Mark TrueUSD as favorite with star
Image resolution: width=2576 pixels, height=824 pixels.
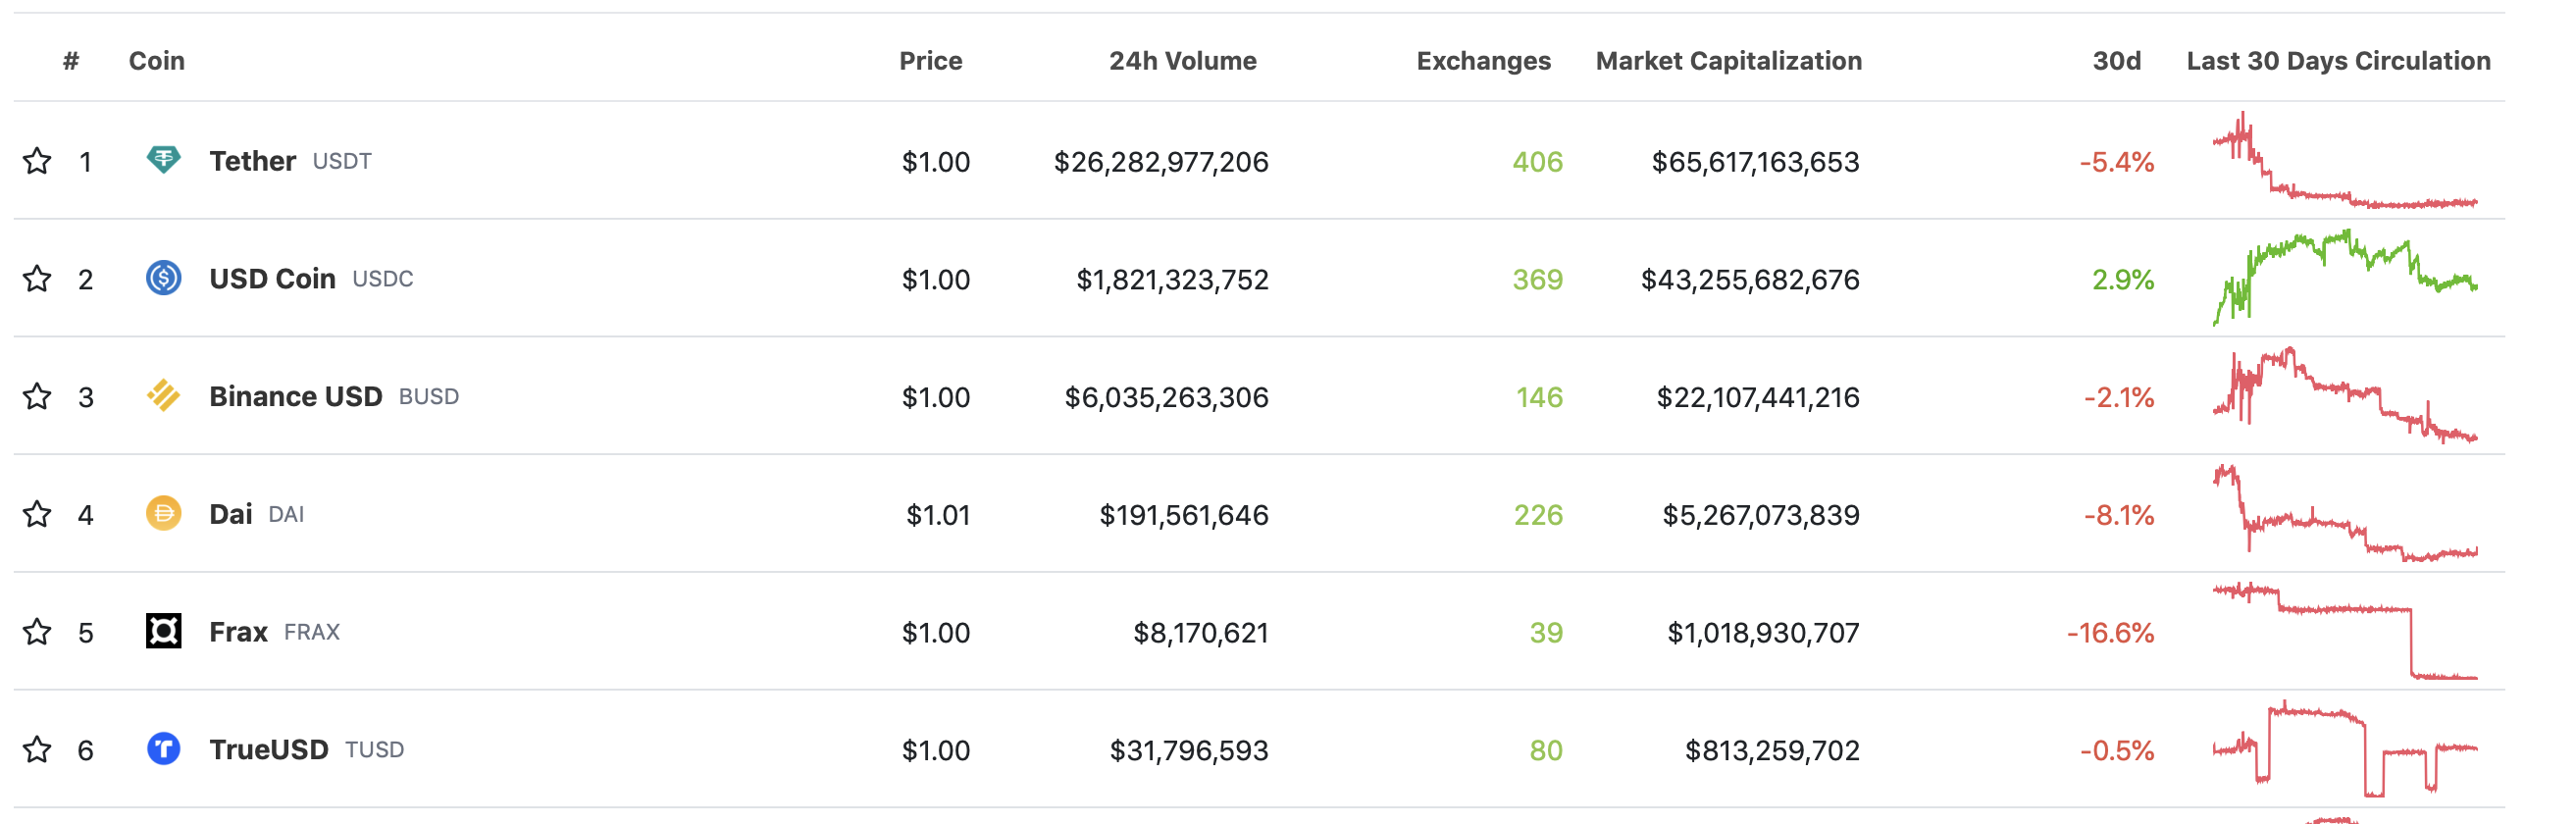point(37,750)
